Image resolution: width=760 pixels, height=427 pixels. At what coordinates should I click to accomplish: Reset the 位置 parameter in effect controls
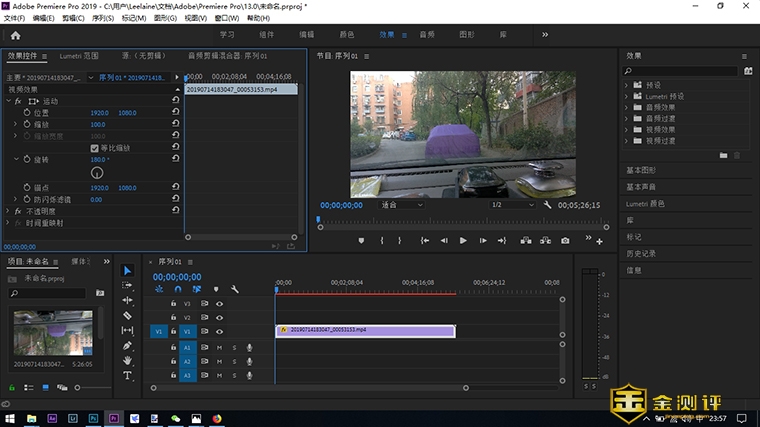(x=176, y=113)
